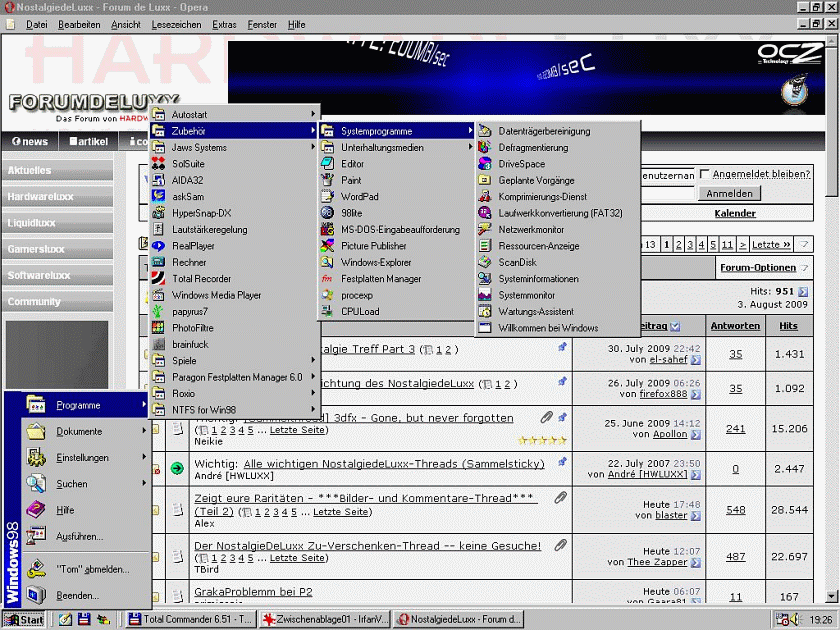Viewport: 840px width, 630px height.
Task: Go to Letzte » page link
Action: 771,244
